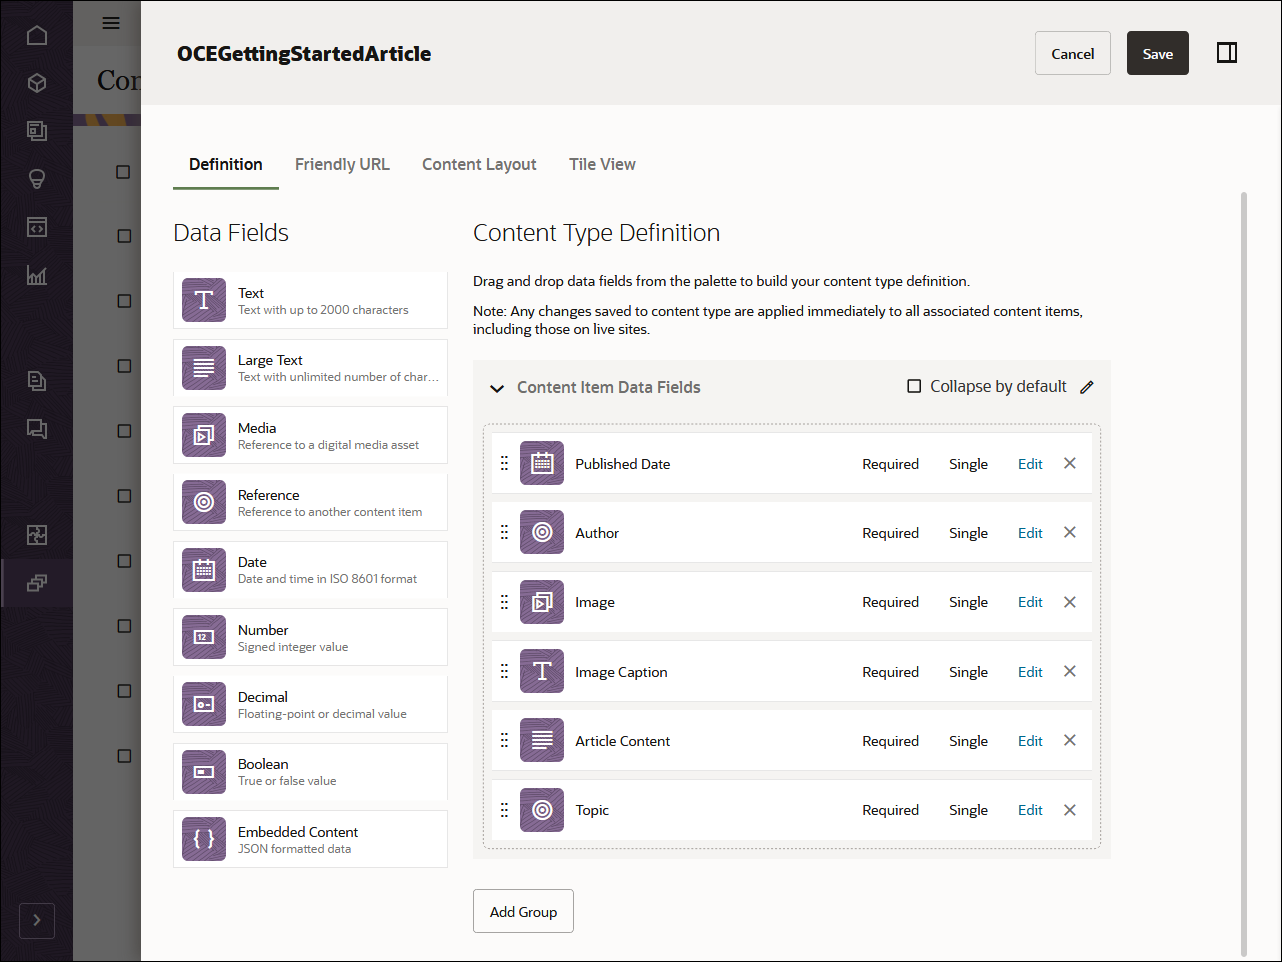Screen dimensions: 1282x962
Task: Select the Content Layout tab
Action: point(479,164)
